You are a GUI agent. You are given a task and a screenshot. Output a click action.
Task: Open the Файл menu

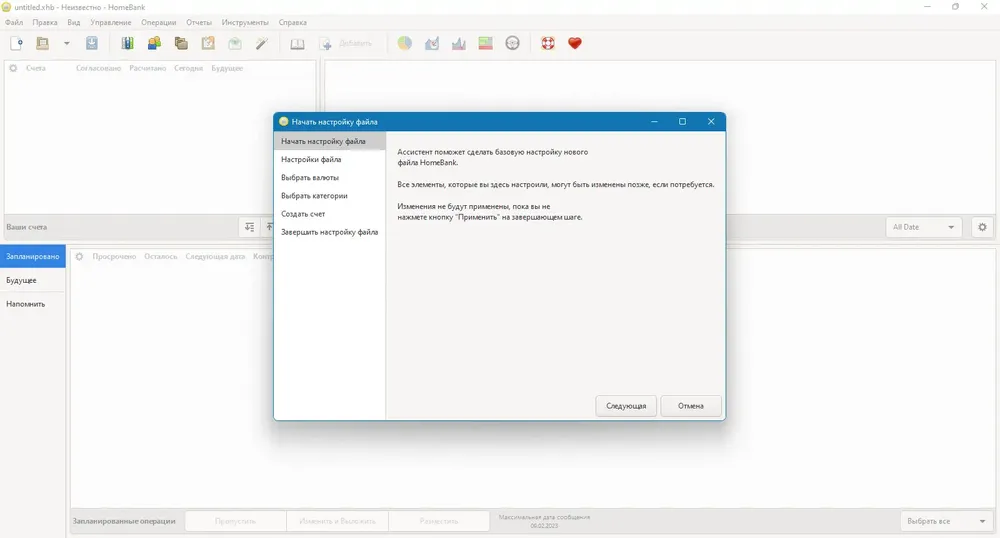tap(14, 22)
